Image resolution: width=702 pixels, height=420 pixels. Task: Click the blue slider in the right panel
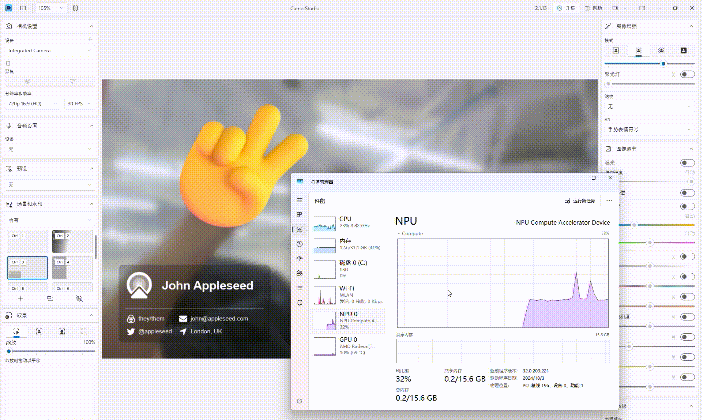662,63
